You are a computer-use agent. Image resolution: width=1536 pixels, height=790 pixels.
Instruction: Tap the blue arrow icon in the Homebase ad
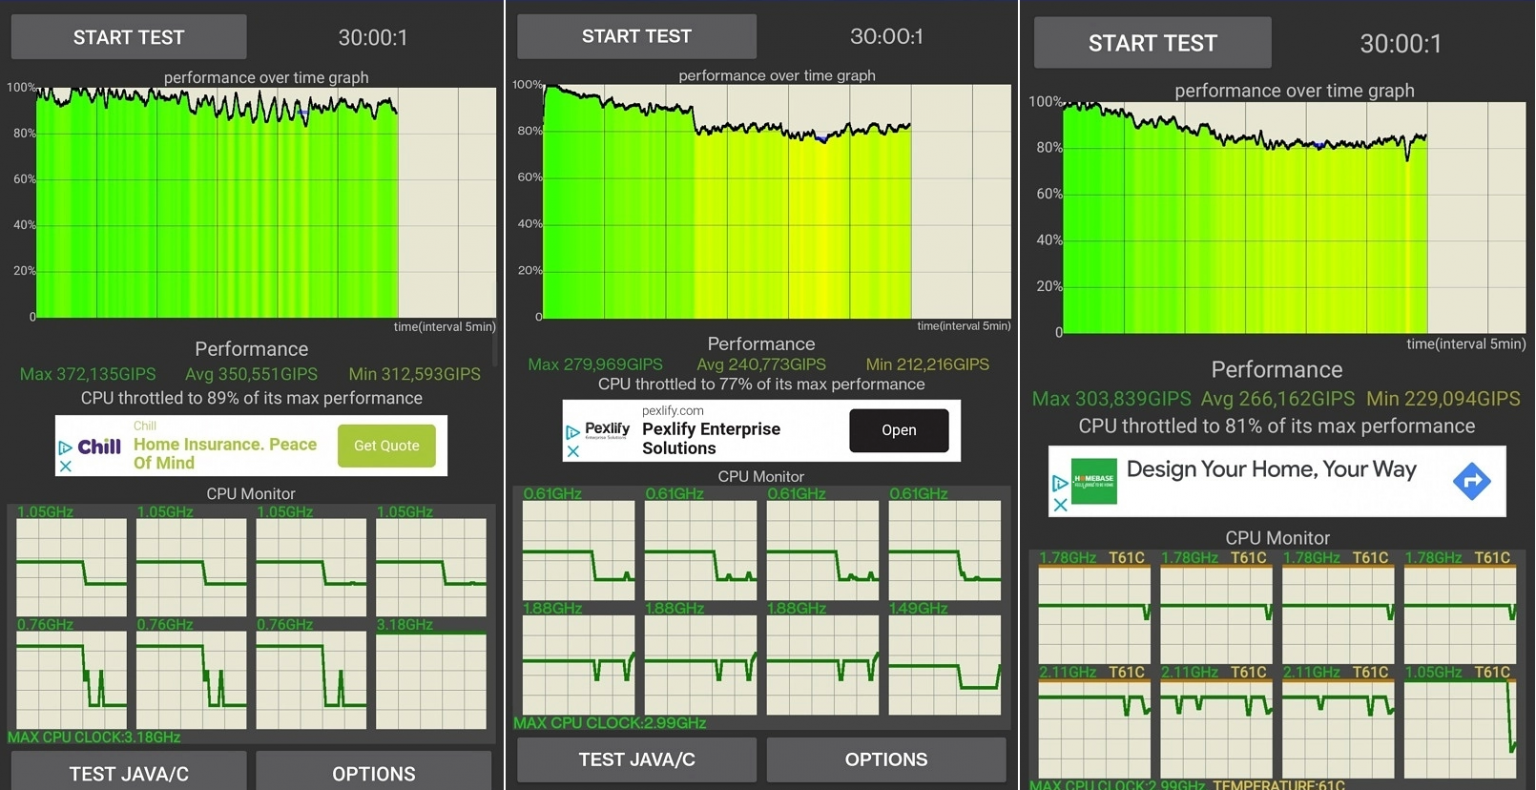point(1471,482)
